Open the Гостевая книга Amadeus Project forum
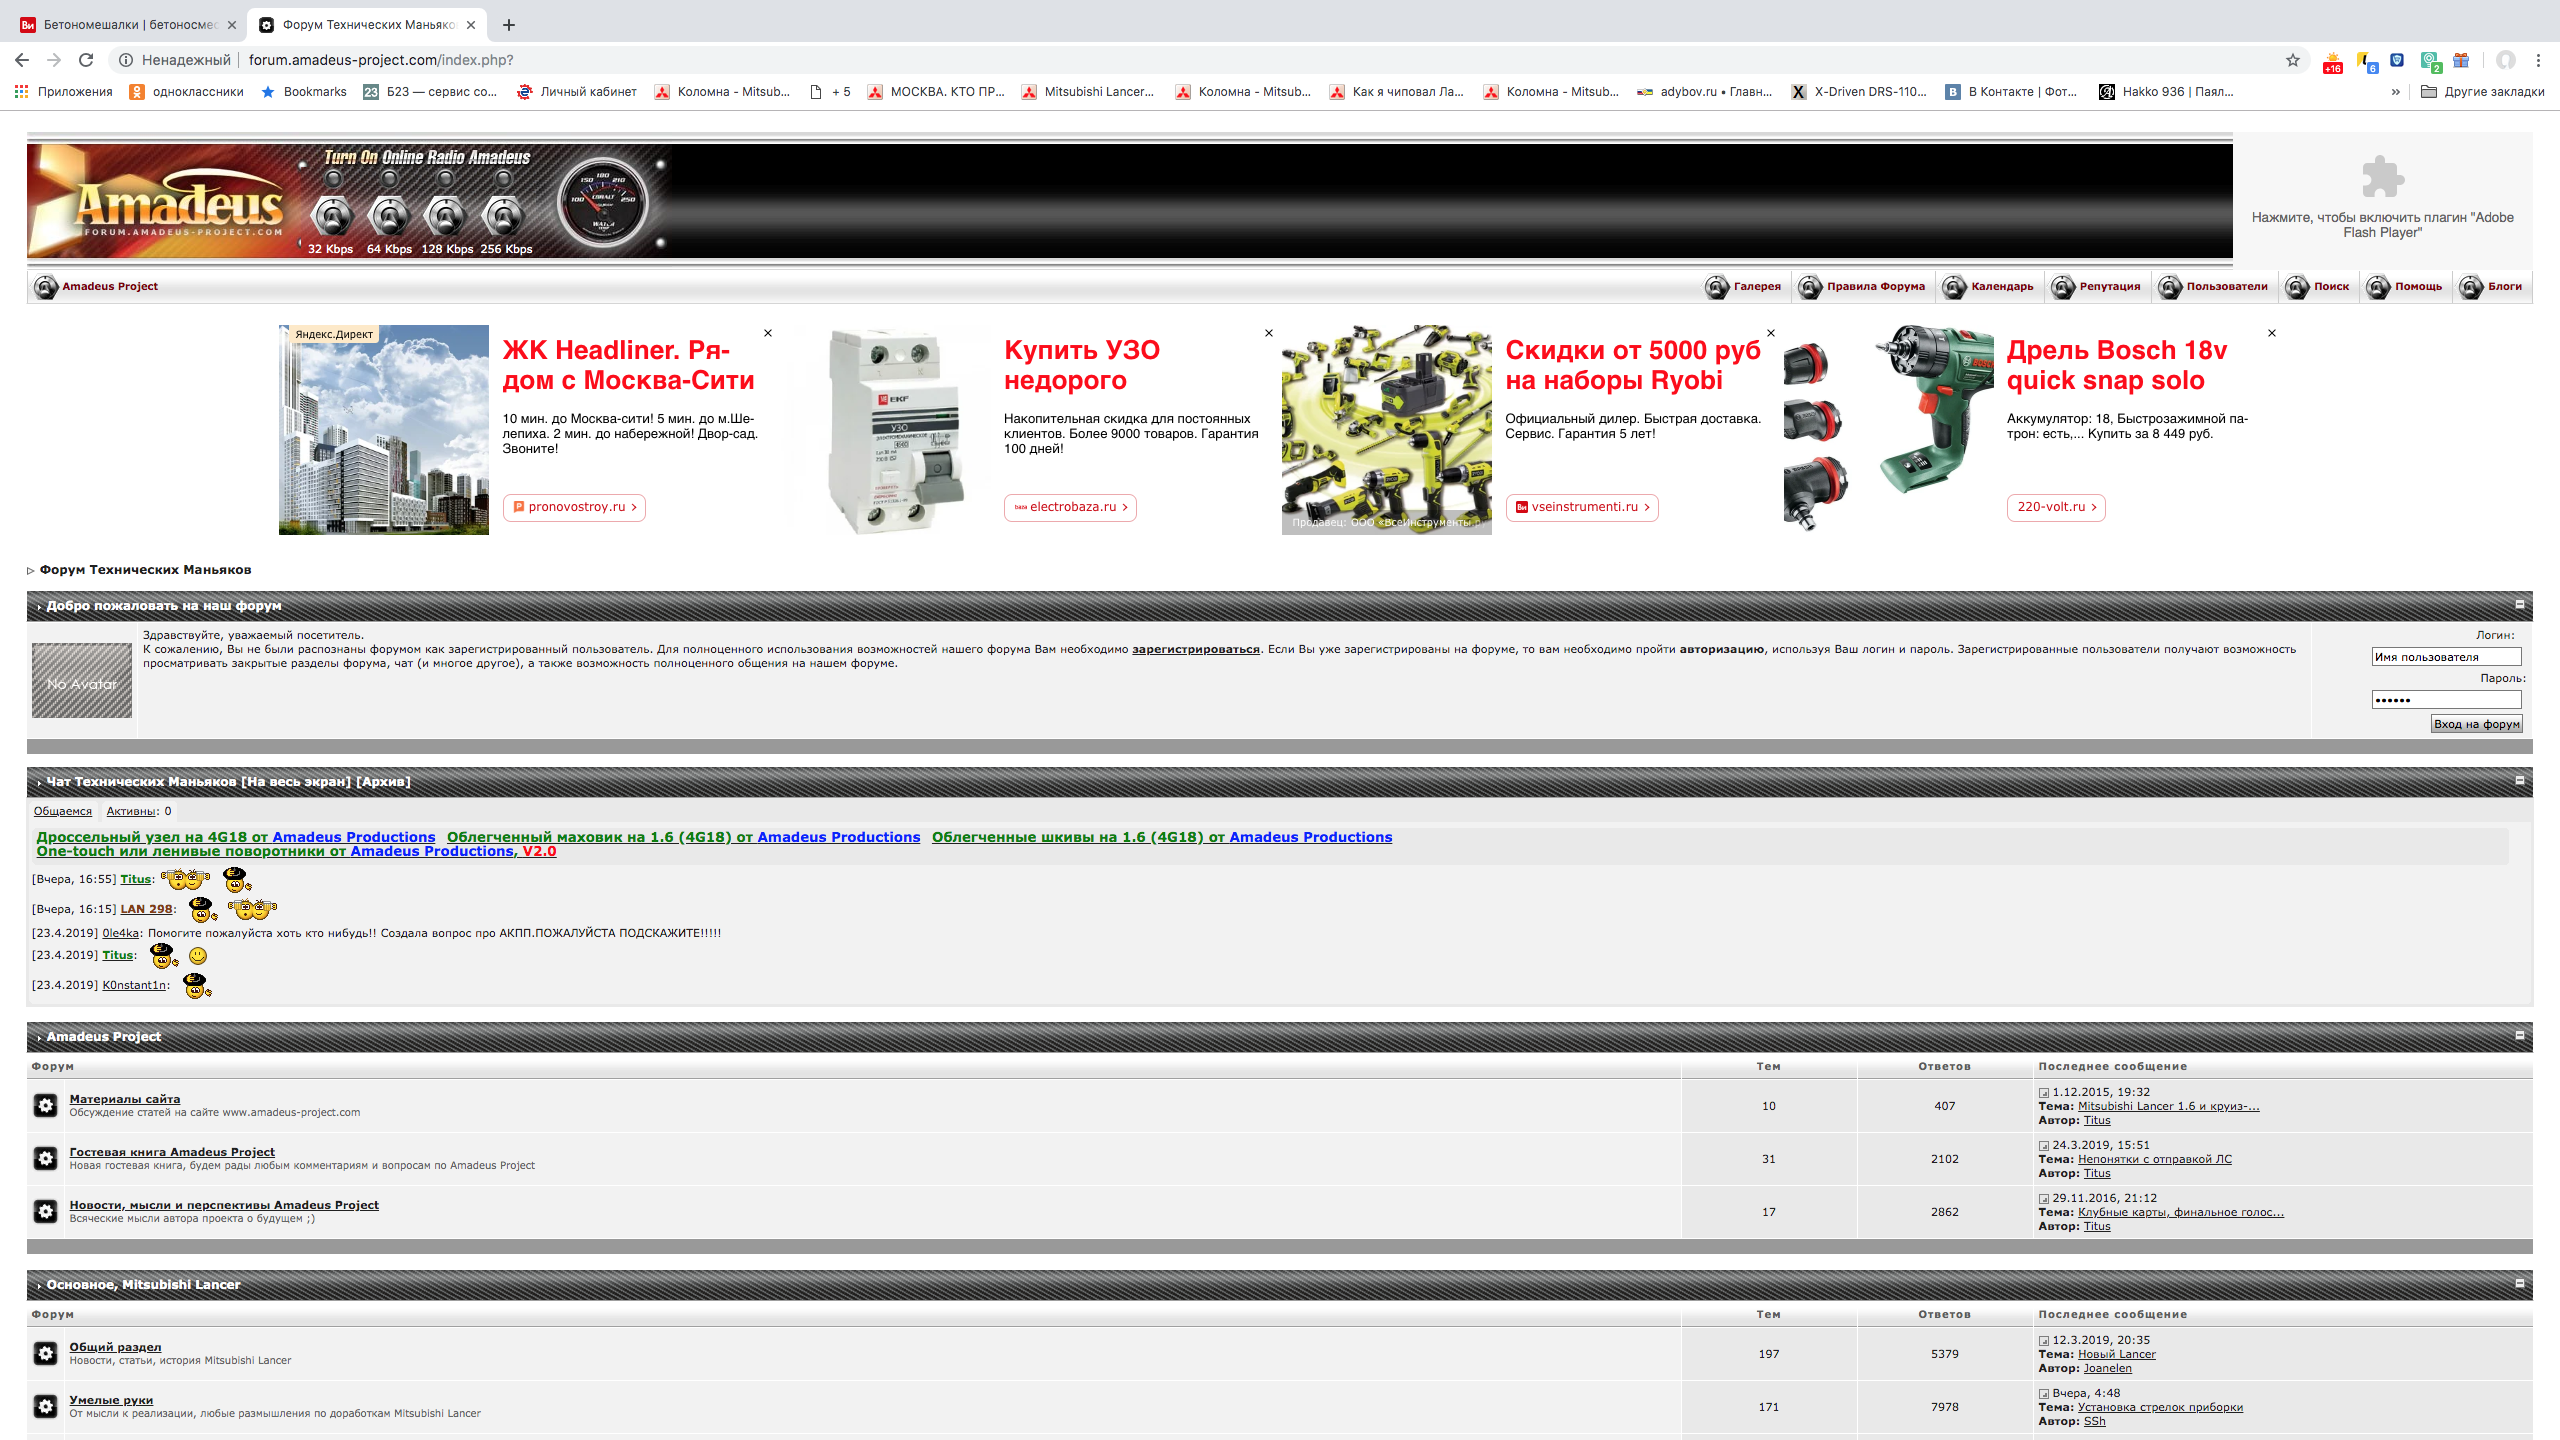 (172, 1152)
